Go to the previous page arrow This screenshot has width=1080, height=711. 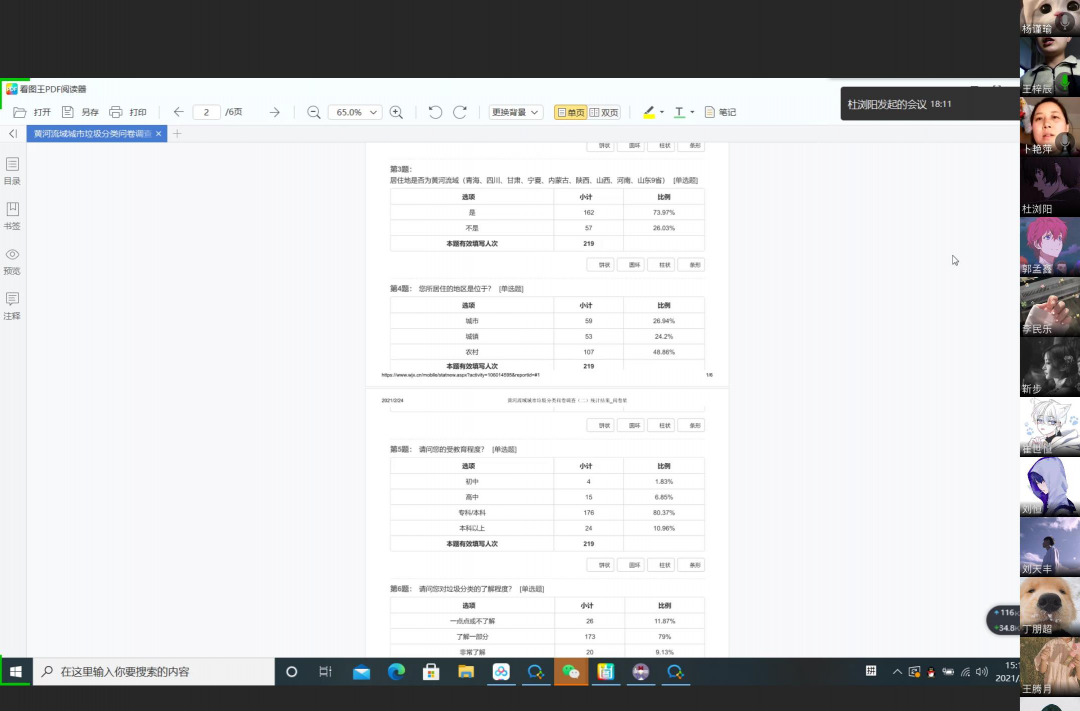pos(179,113)
